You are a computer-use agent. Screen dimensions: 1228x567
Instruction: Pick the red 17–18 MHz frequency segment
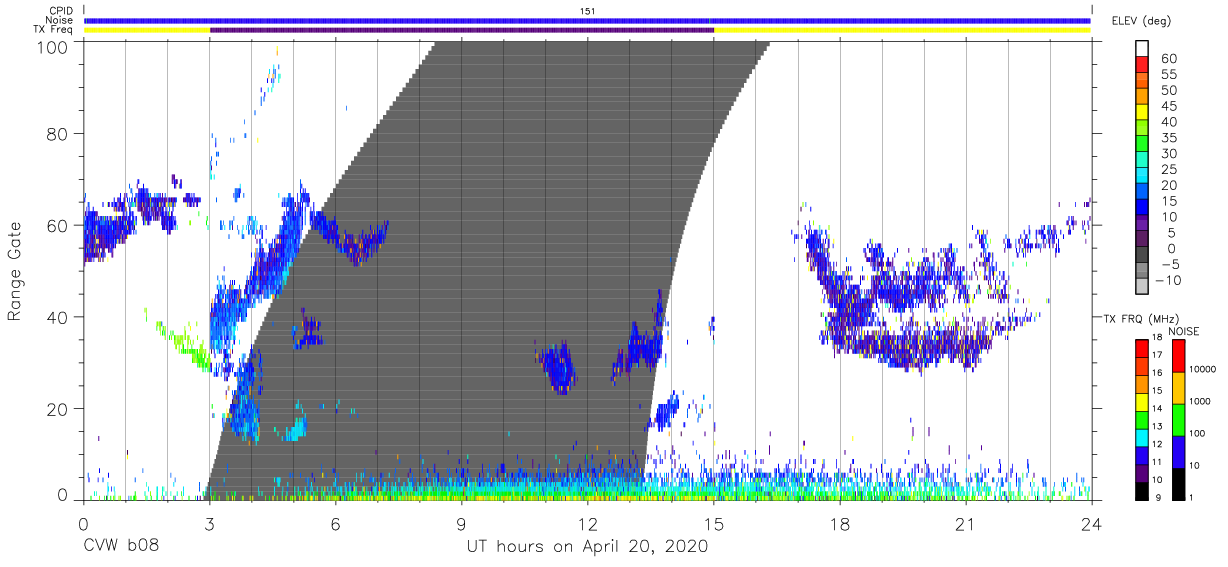(x=1141, y=348)
